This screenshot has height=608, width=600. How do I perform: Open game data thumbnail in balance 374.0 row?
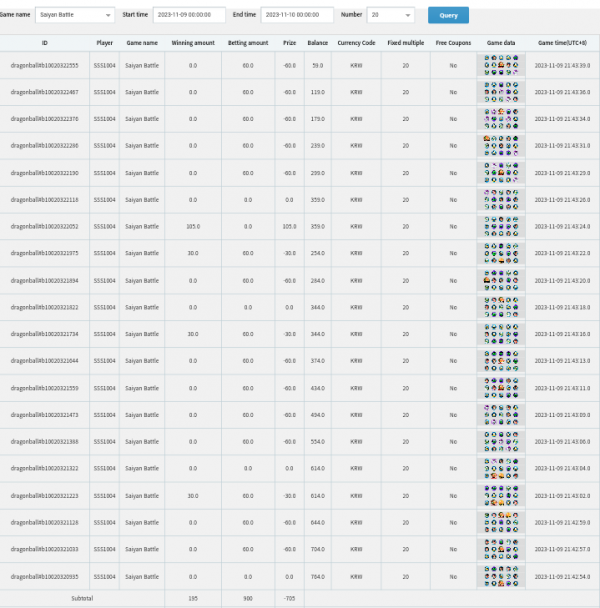(501, 361)
